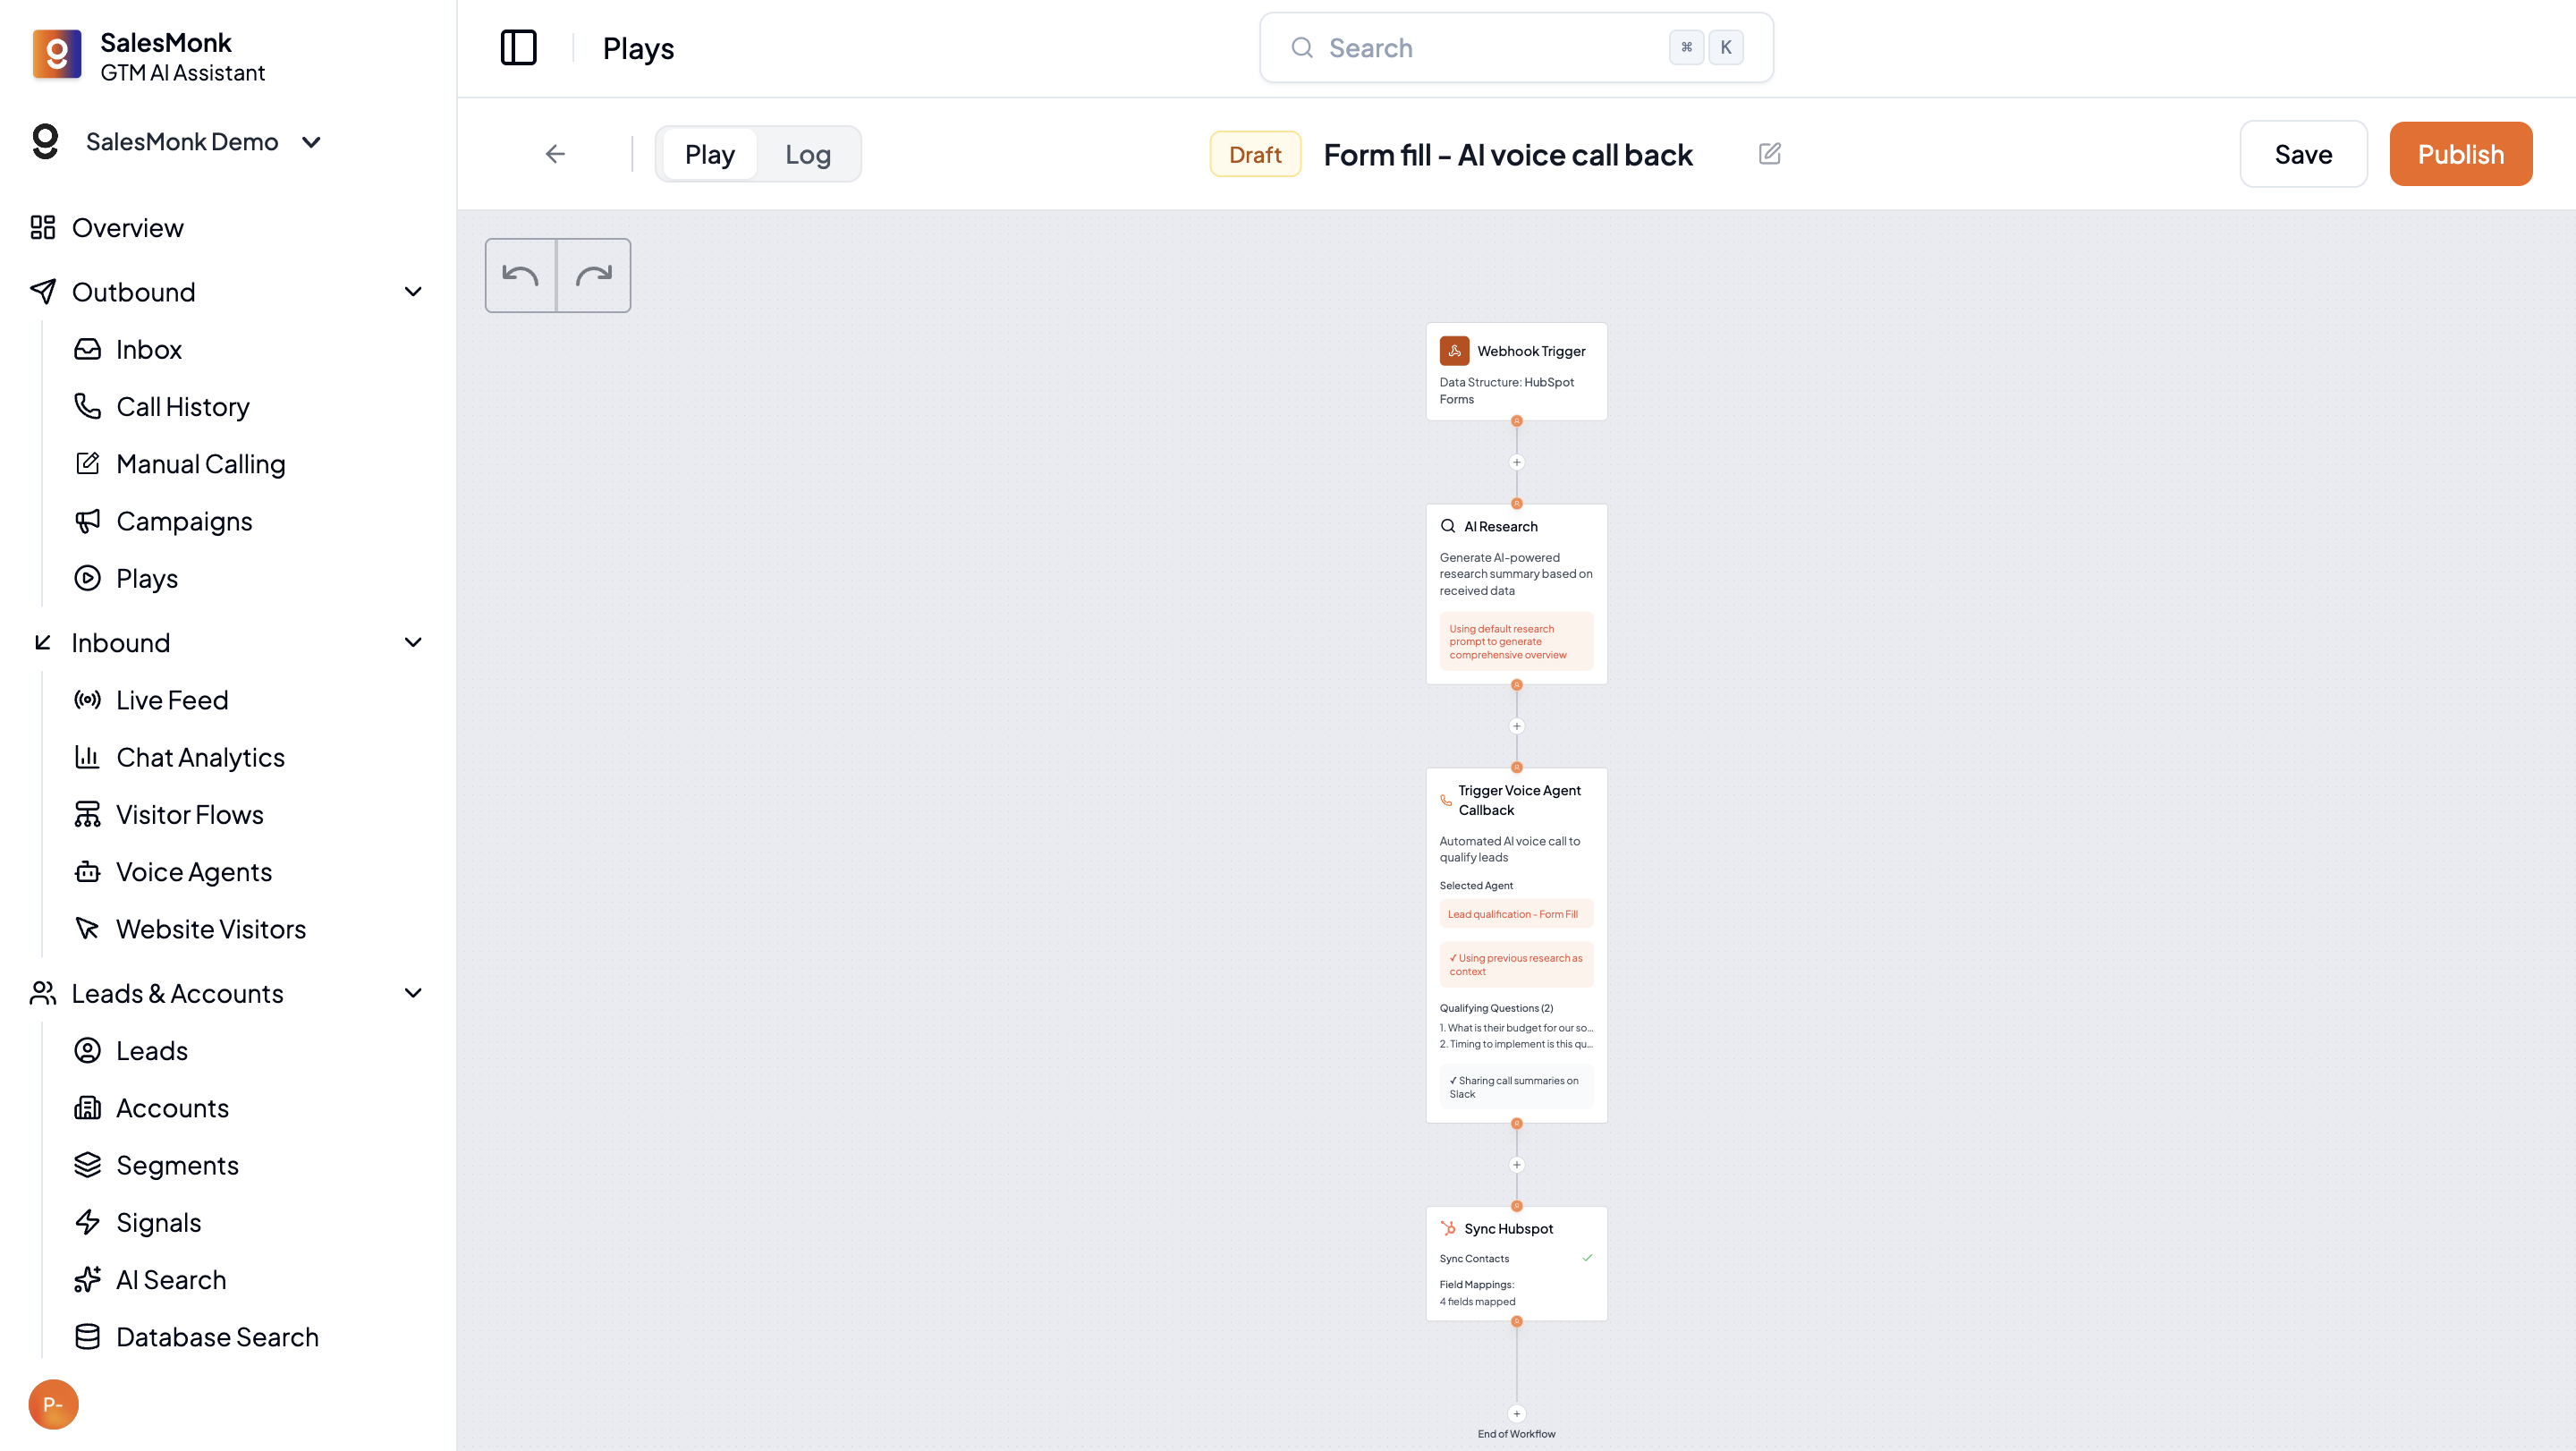Click the redo arrow on canvas

point(594,275)
